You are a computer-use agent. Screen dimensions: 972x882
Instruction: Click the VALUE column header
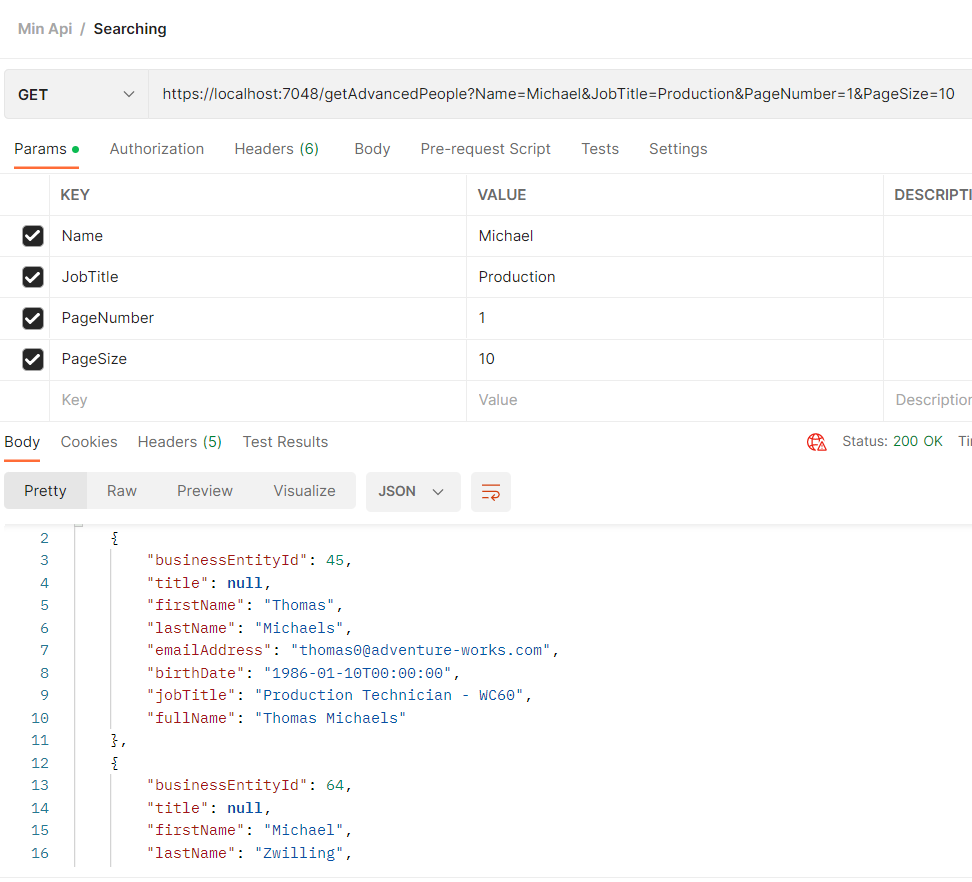(501, 195)
